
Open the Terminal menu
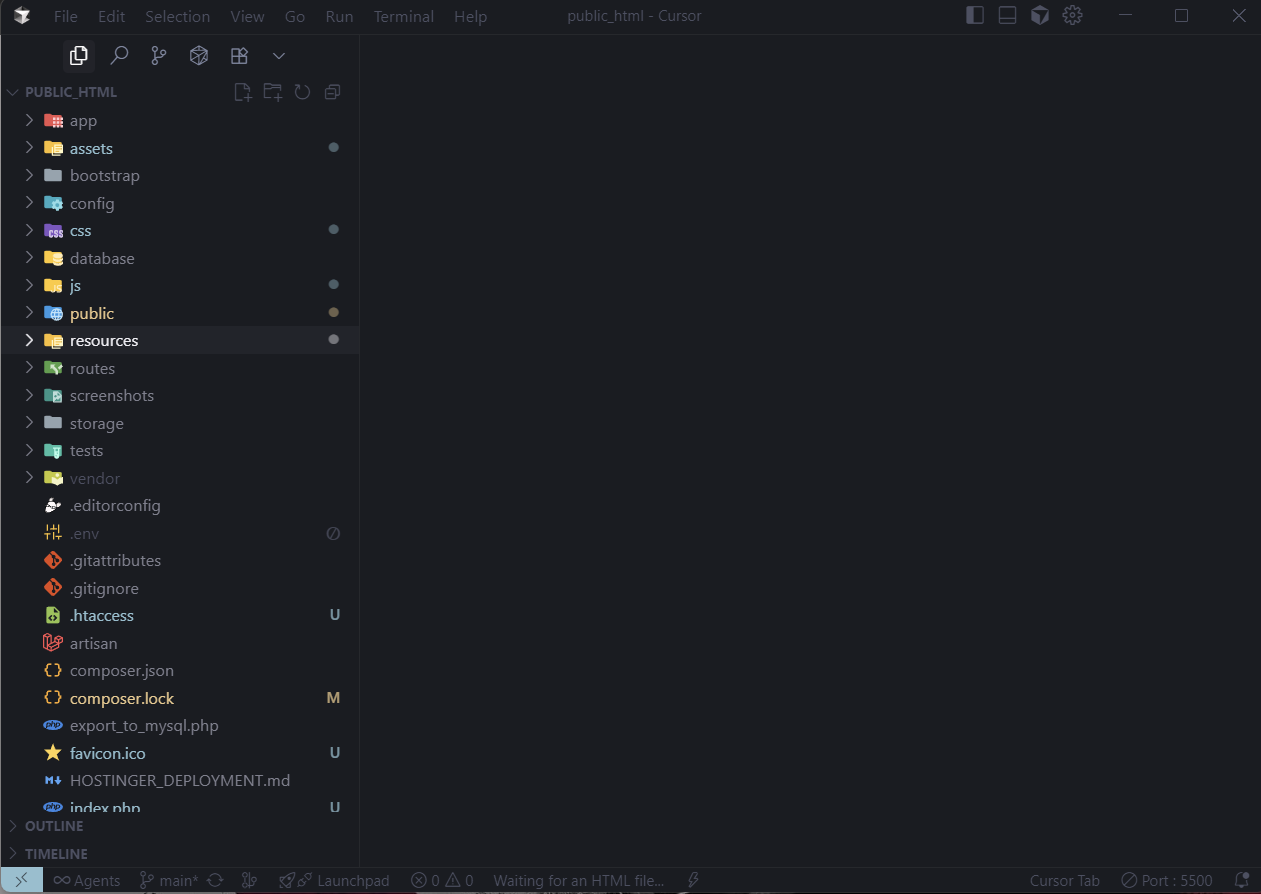tap(403, 16)
